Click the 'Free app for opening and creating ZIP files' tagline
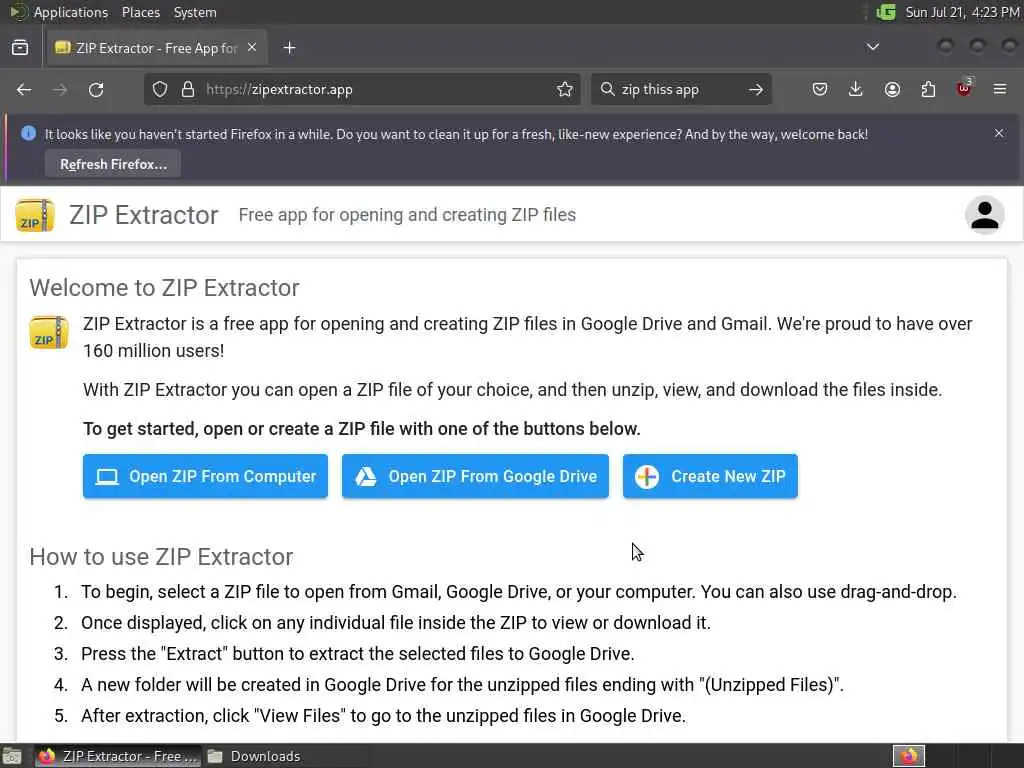The image size is (1024, 768). click(407, 215)
